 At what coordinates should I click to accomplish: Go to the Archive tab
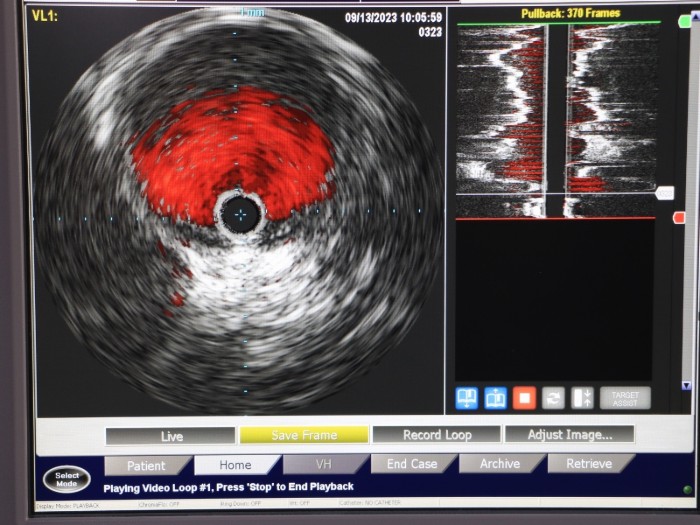(x=500, y=464)
